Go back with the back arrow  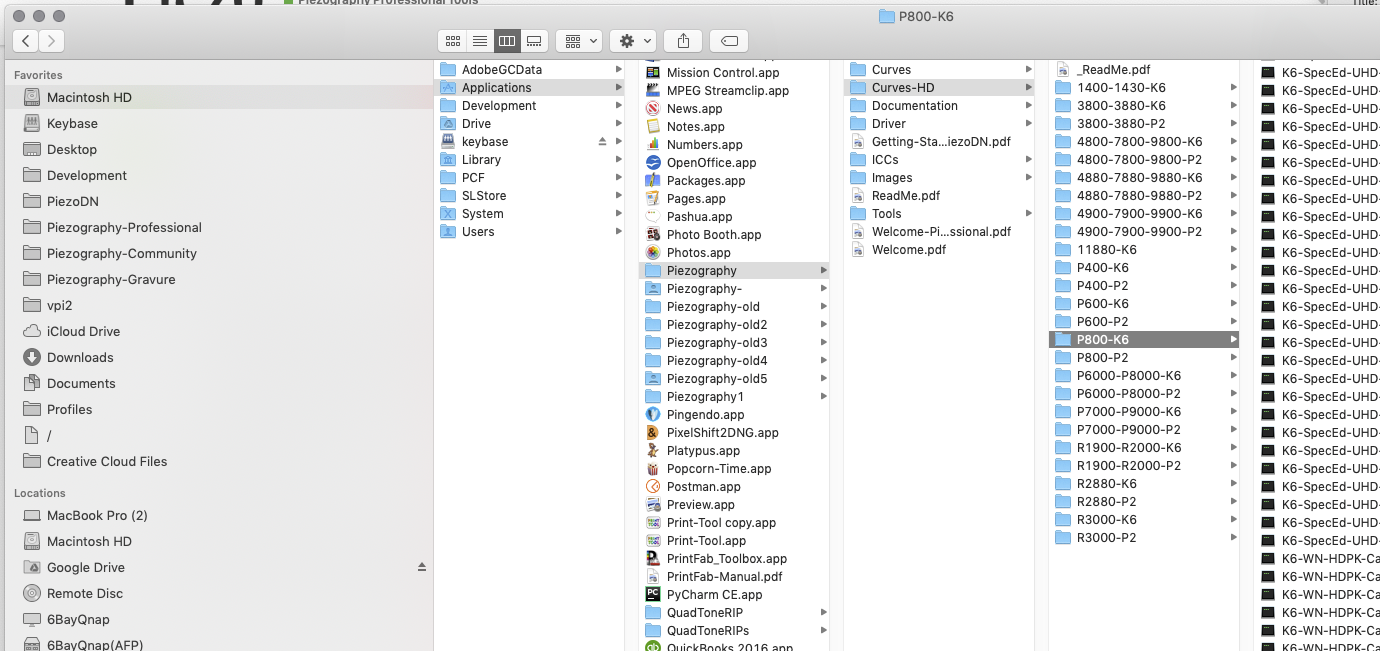tap(26, 41)
